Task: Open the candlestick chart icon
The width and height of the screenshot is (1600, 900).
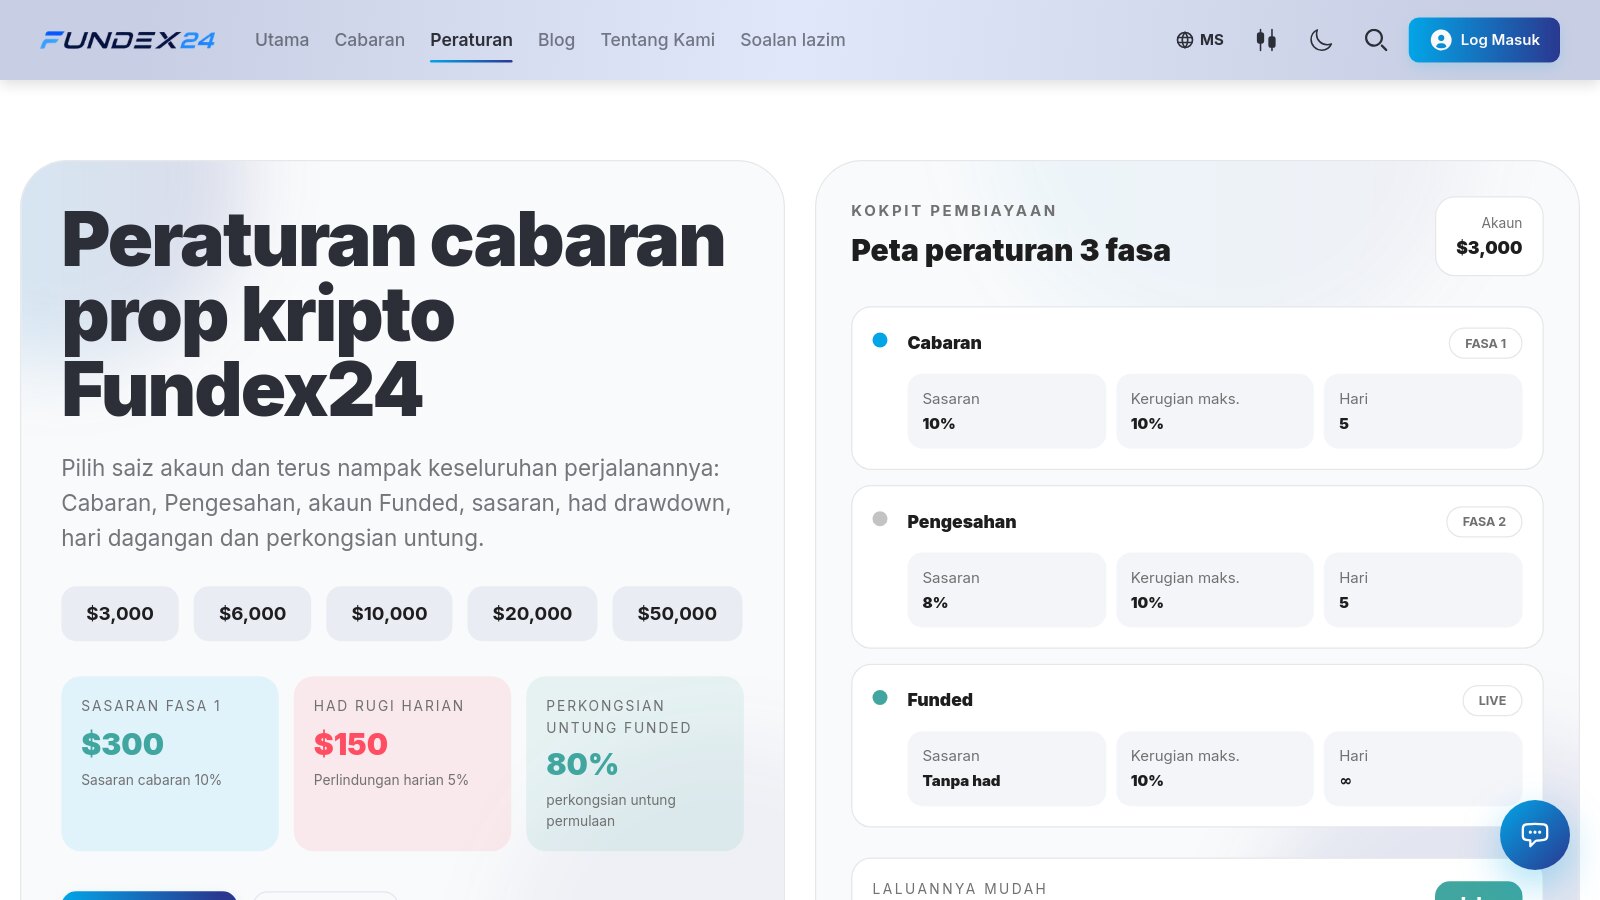Action: point(1266,40)
